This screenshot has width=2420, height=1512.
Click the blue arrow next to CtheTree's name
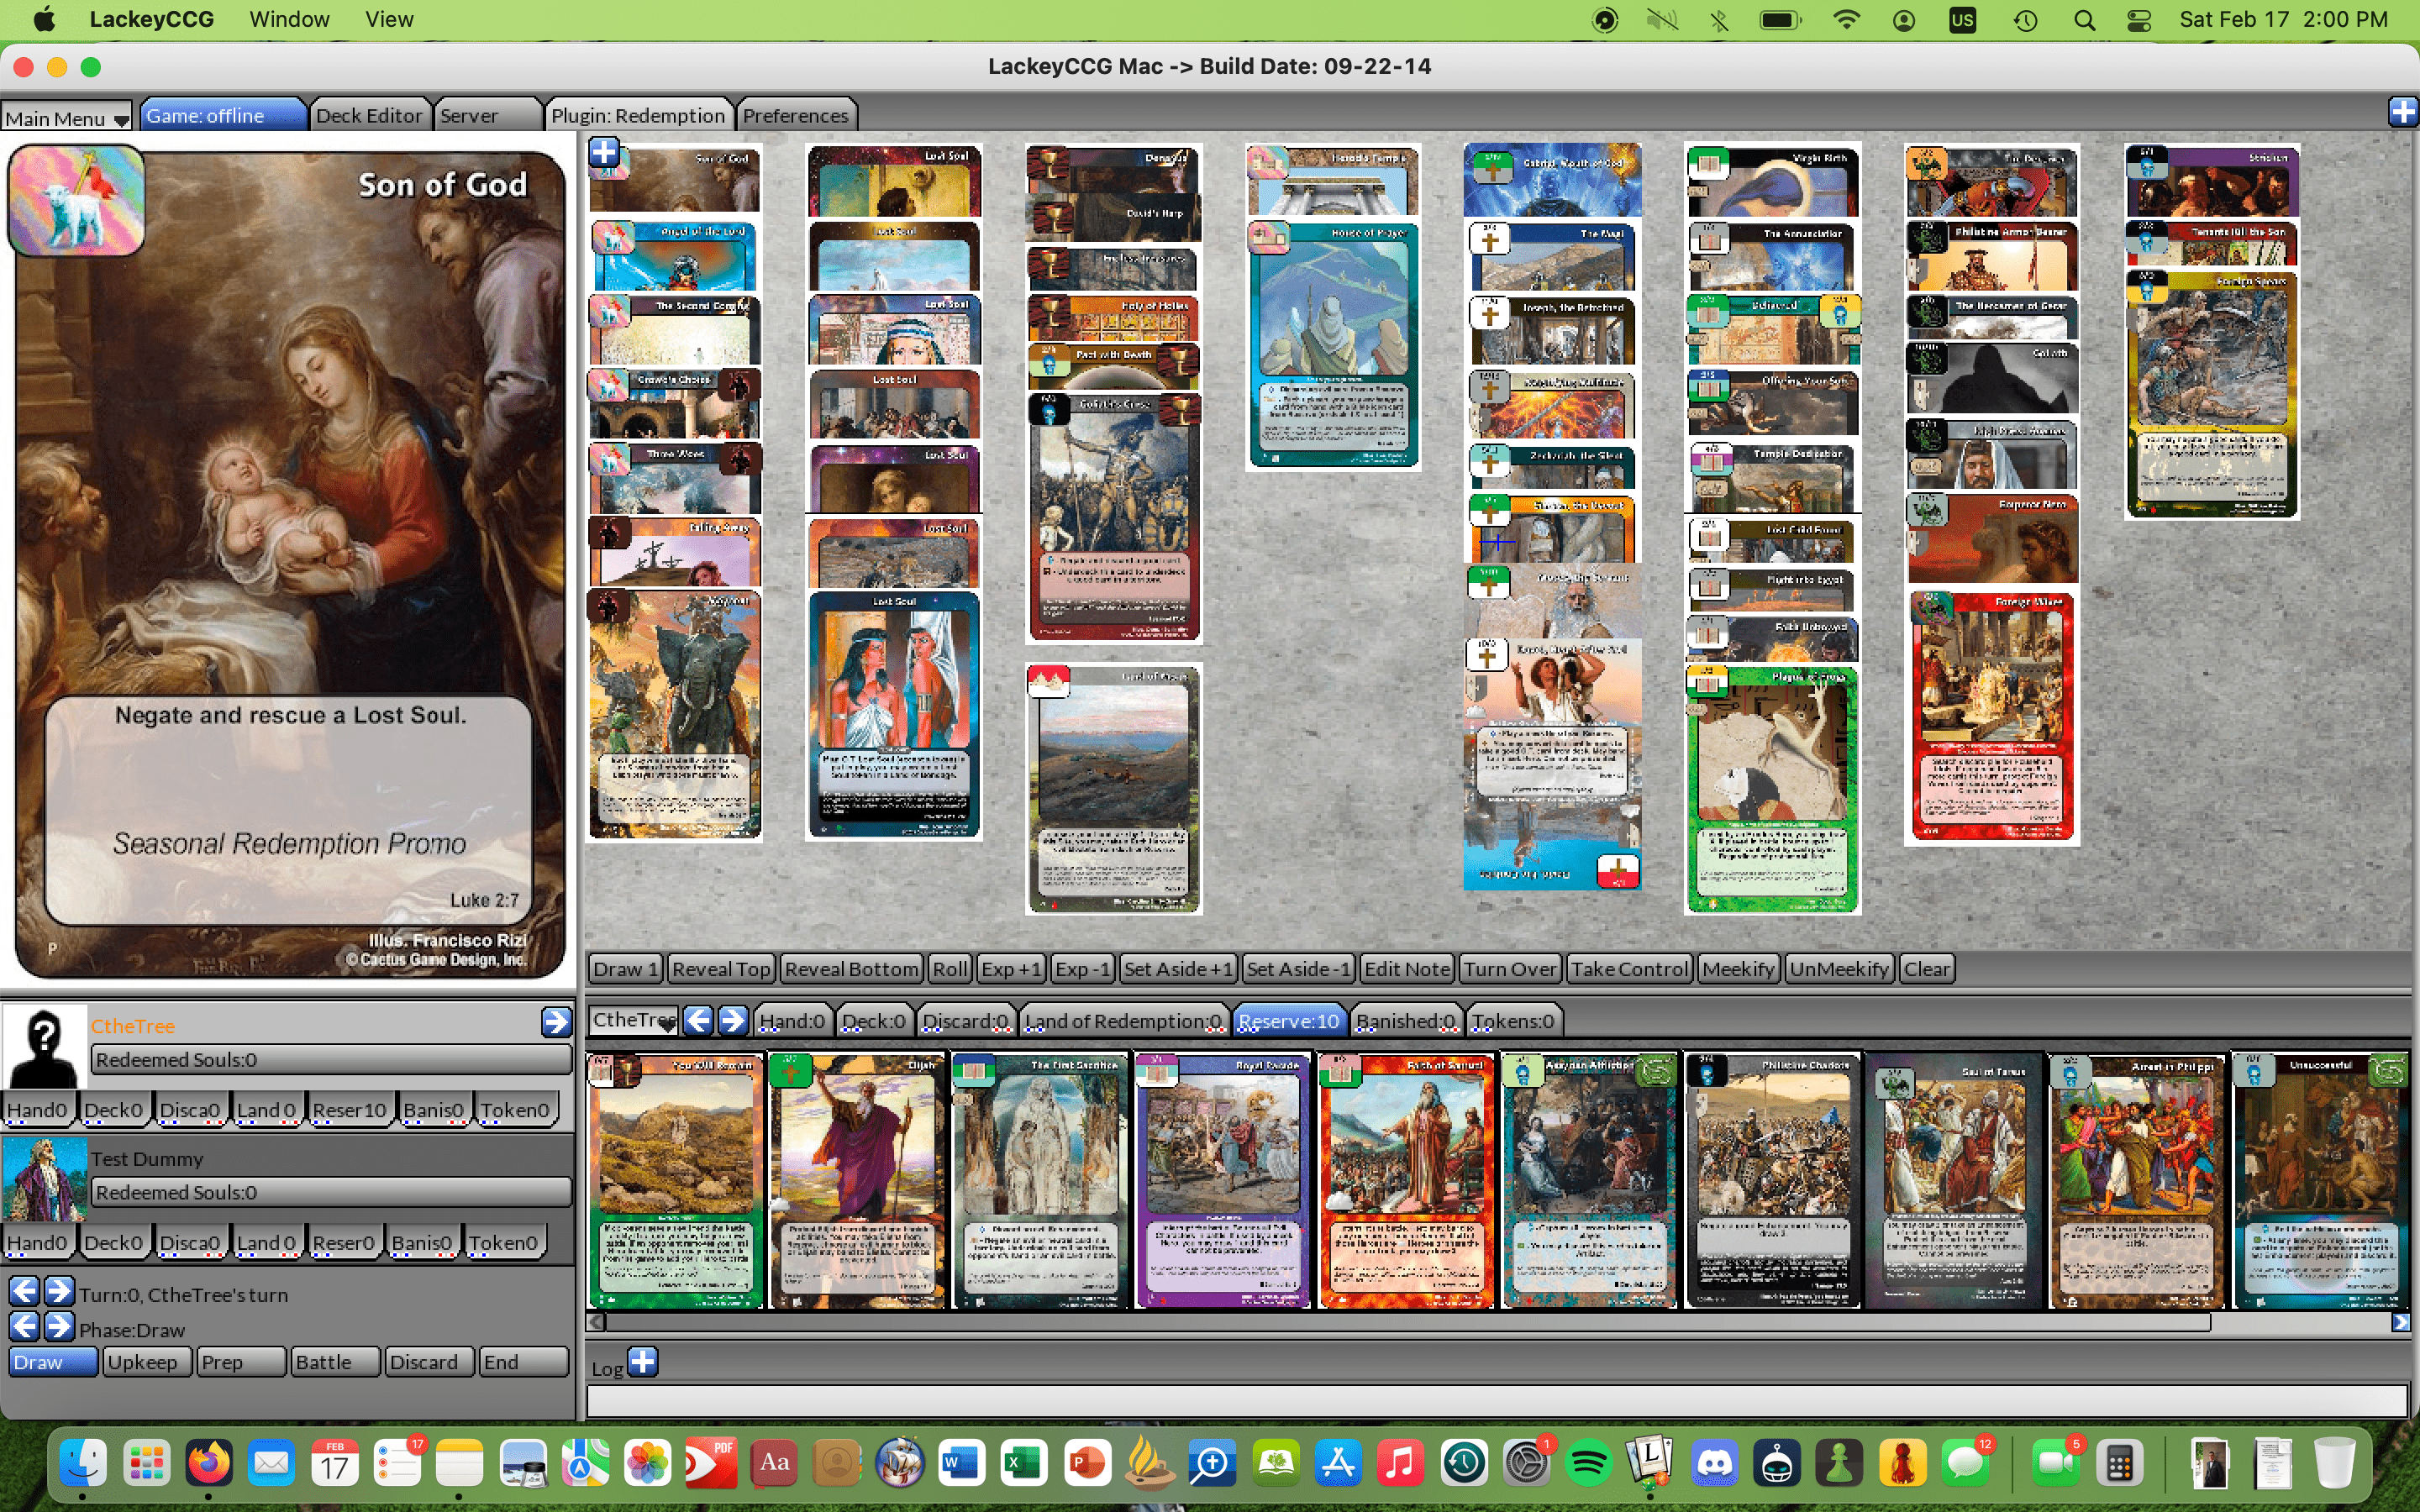[556, 1021]
